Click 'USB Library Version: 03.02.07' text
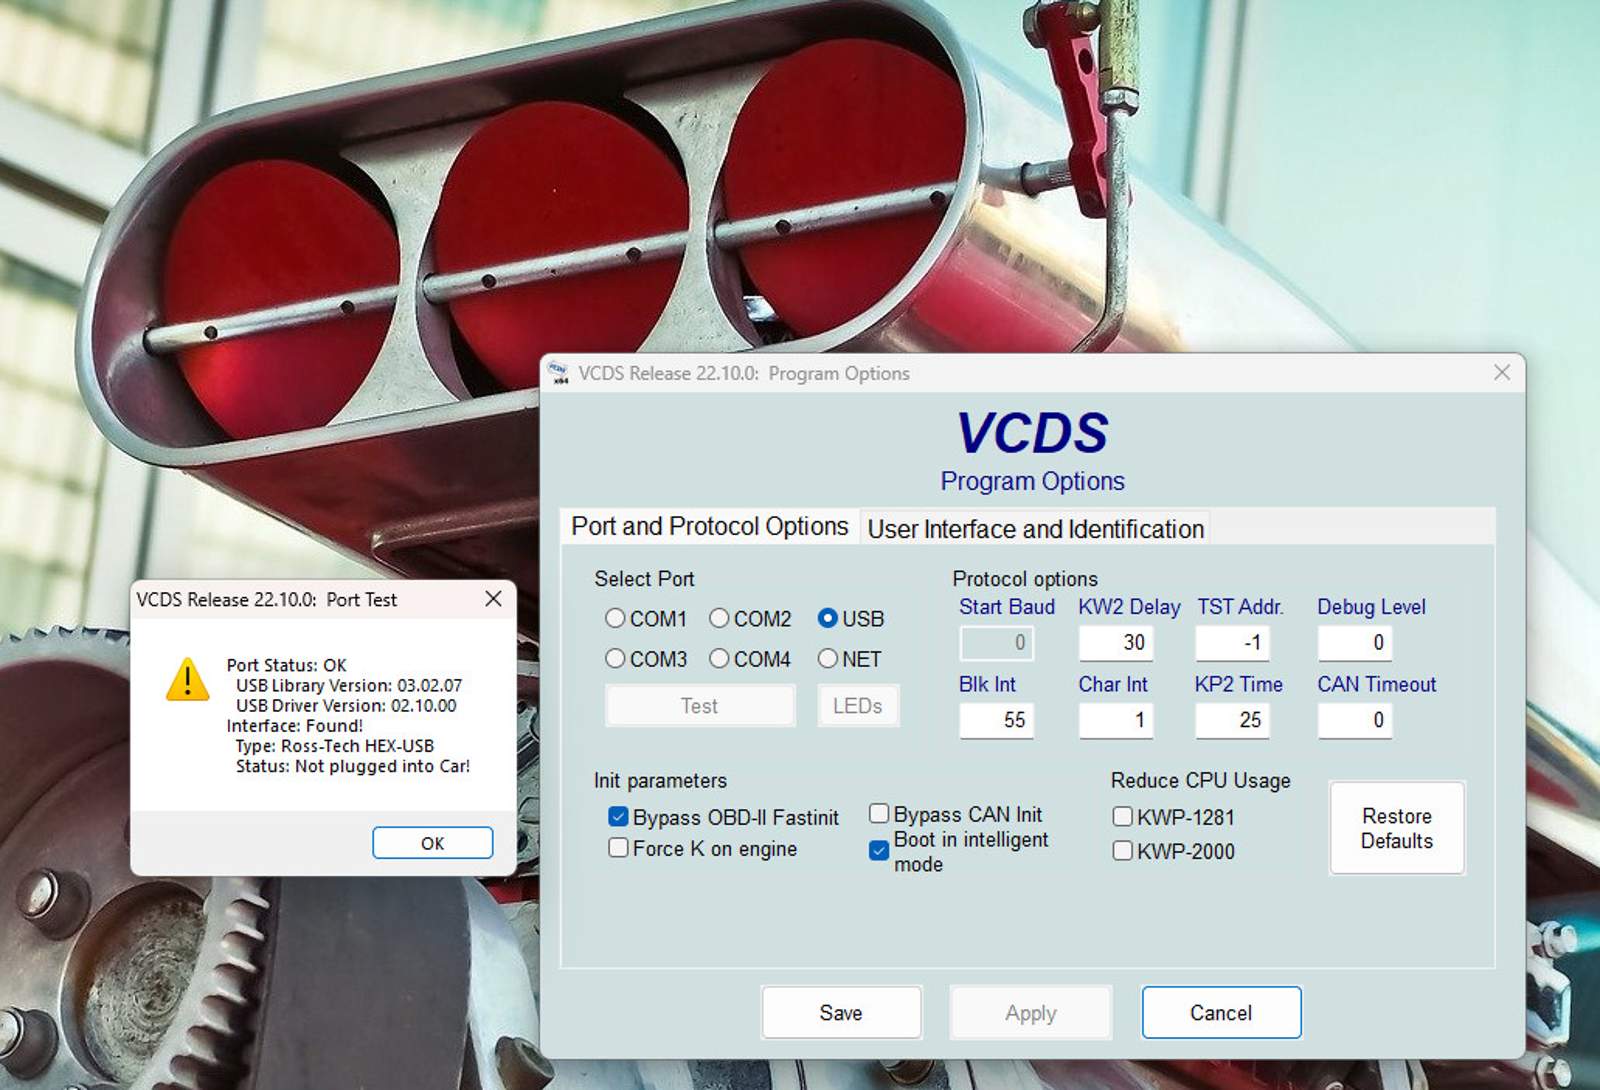This screenshot has height=1090, width=1600. (x=349, y=685)
